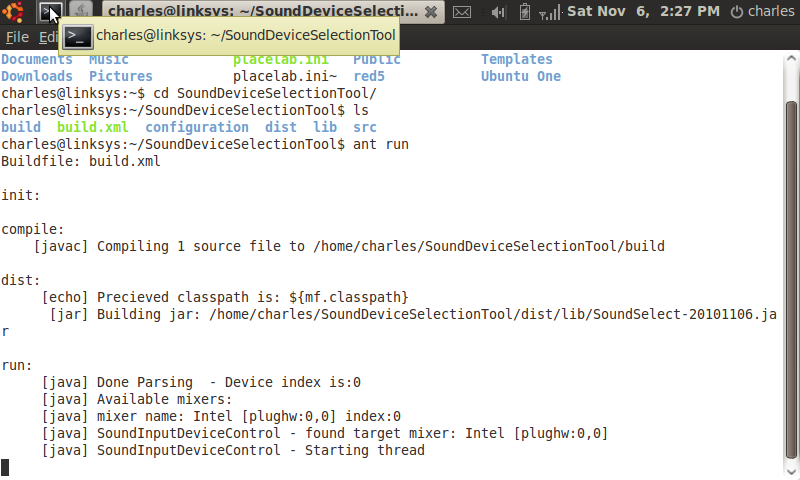Click the terminal scrollbar down arrow
800x480 pixels.
pos(791,472)
